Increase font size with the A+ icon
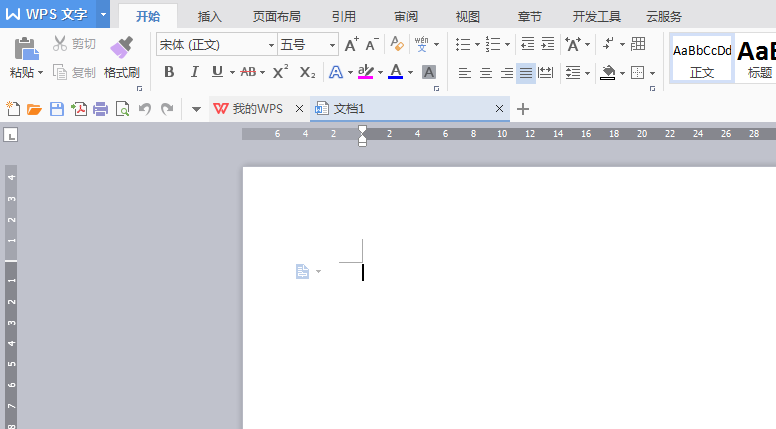The width and height of the screenshot is (776, 429). tap(351, 45)
